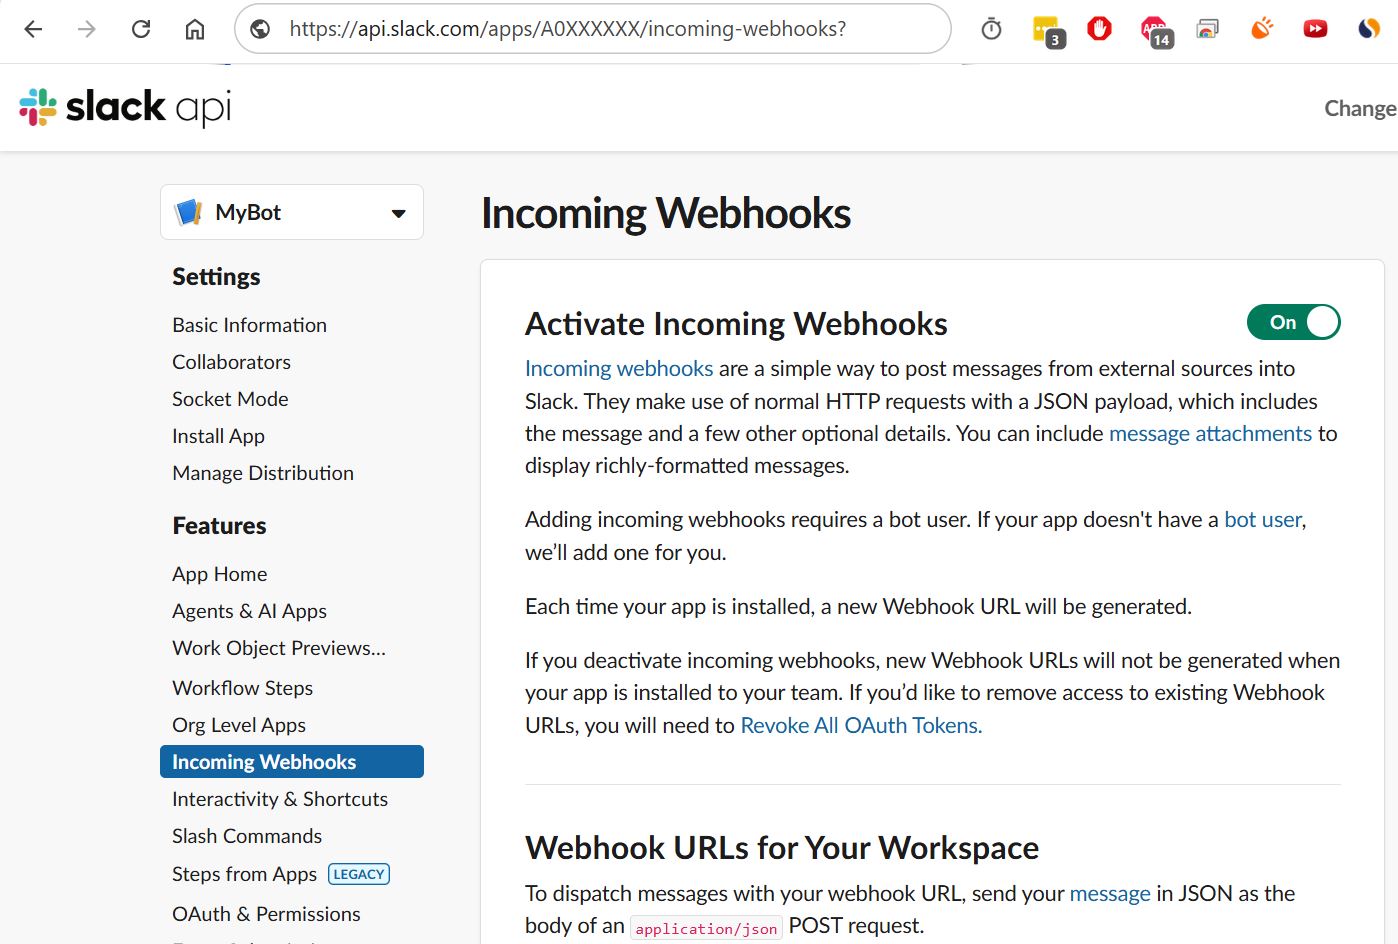The height and width of the screenshot is (944, 1398).
Task: Open Workflow Steps feature page
Action: pyautogui.click(x=242, y=688)
